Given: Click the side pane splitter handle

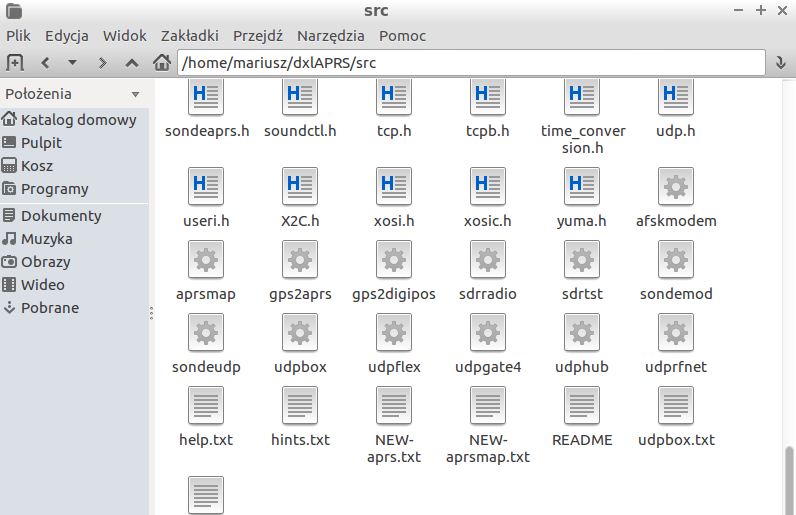Looking at the screenshot, I should pos(151,313).
